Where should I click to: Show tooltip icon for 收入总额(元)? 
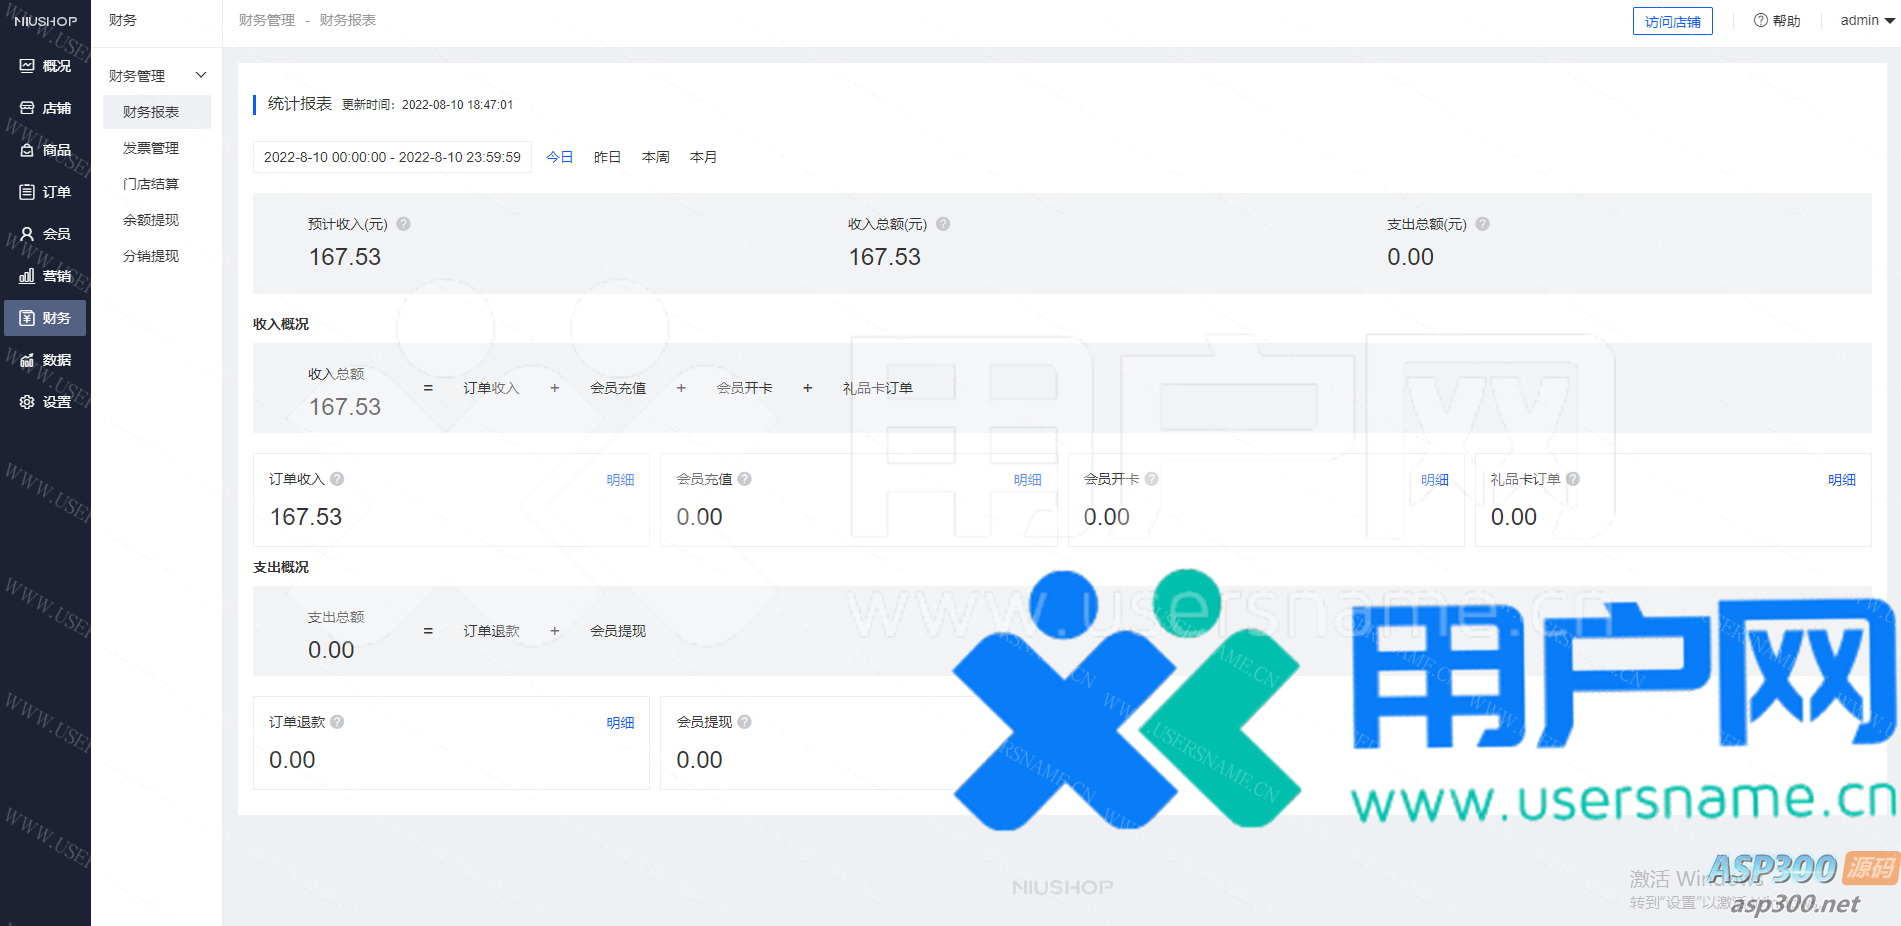(x=943, y=224)
